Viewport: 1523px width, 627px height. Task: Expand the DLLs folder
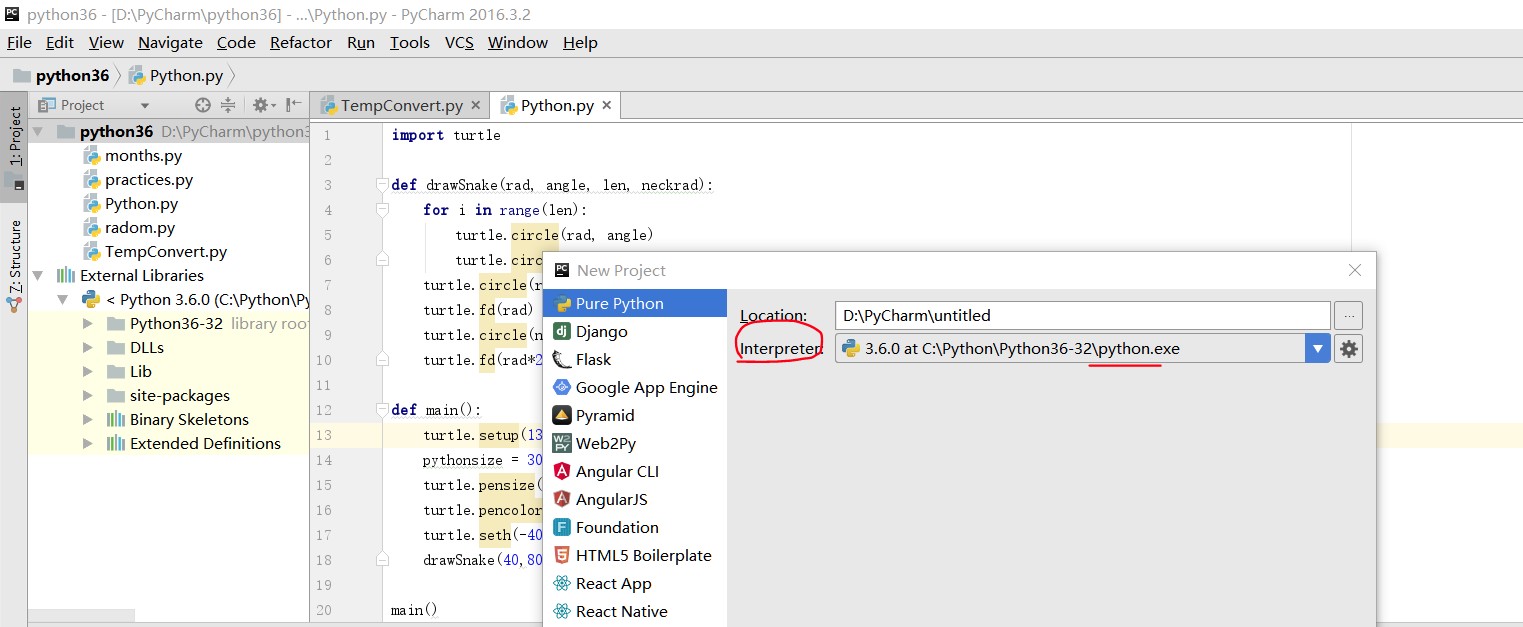(x=88, y=347)
